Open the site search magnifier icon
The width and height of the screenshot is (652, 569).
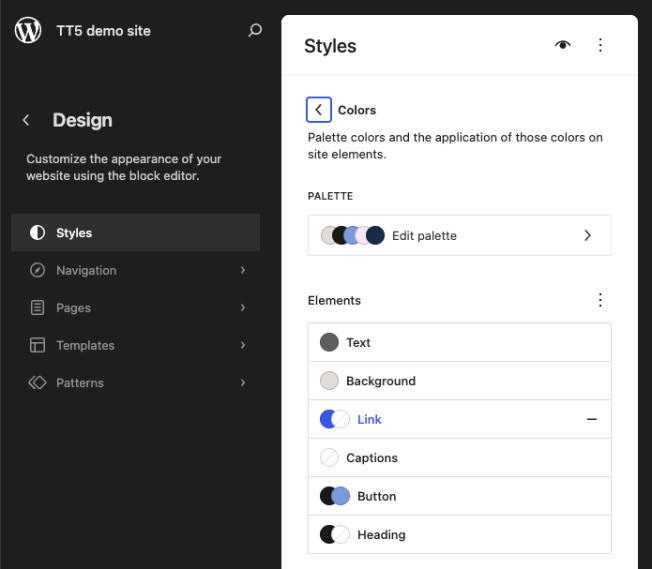tap(255, 30)
